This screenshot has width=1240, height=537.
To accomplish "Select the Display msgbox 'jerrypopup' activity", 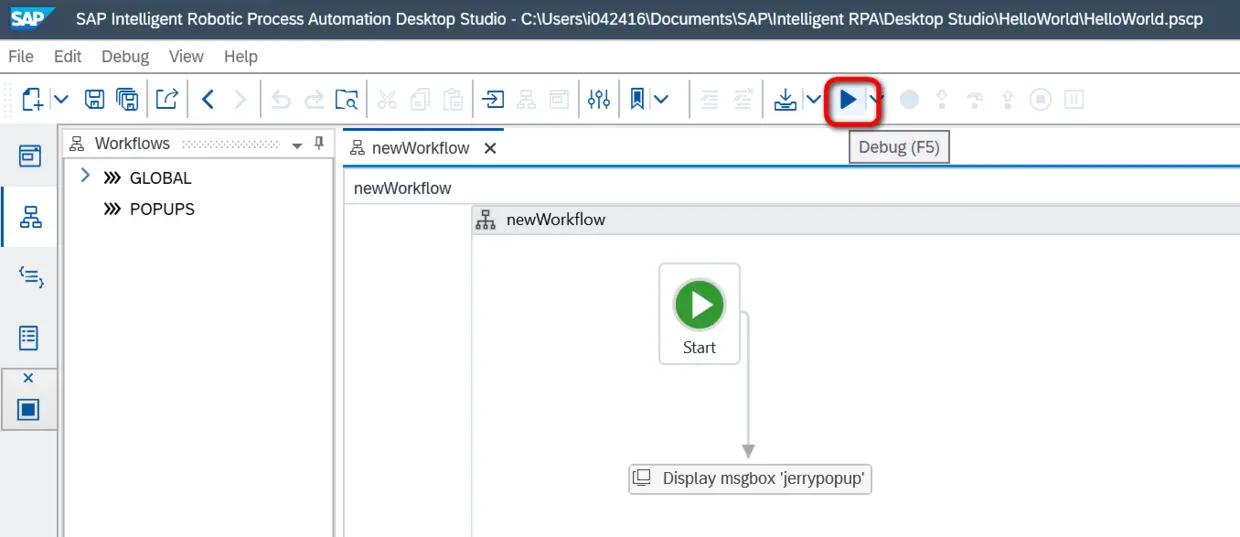I will tap(751, 479).
